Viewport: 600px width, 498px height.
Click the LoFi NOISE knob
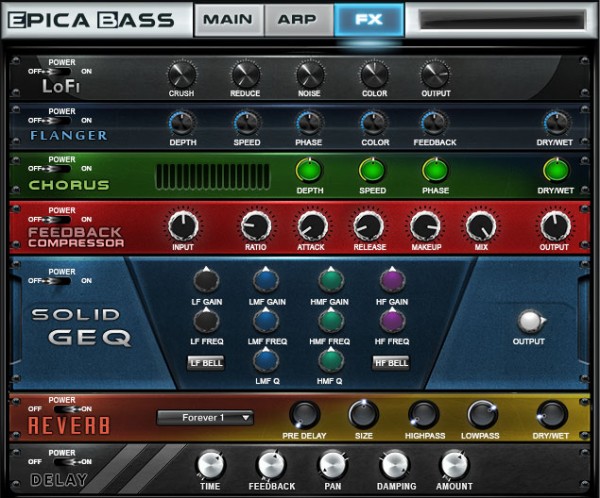point(310,75)
